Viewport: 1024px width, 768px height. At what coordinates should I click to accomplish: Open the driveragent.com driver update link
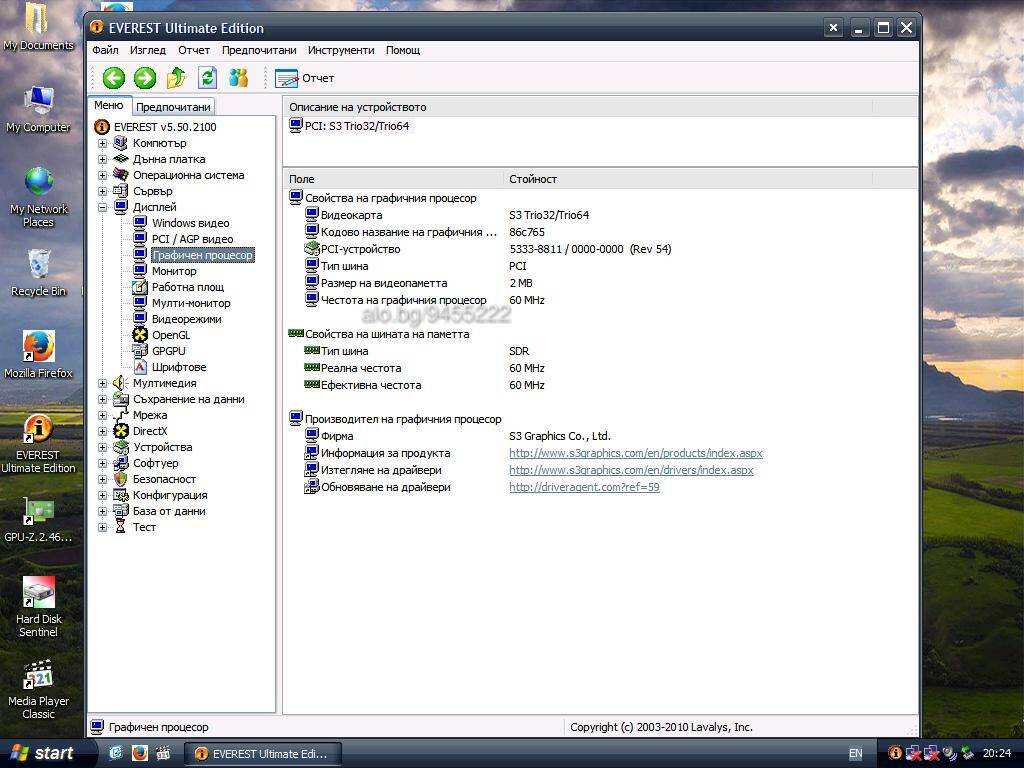584,487
